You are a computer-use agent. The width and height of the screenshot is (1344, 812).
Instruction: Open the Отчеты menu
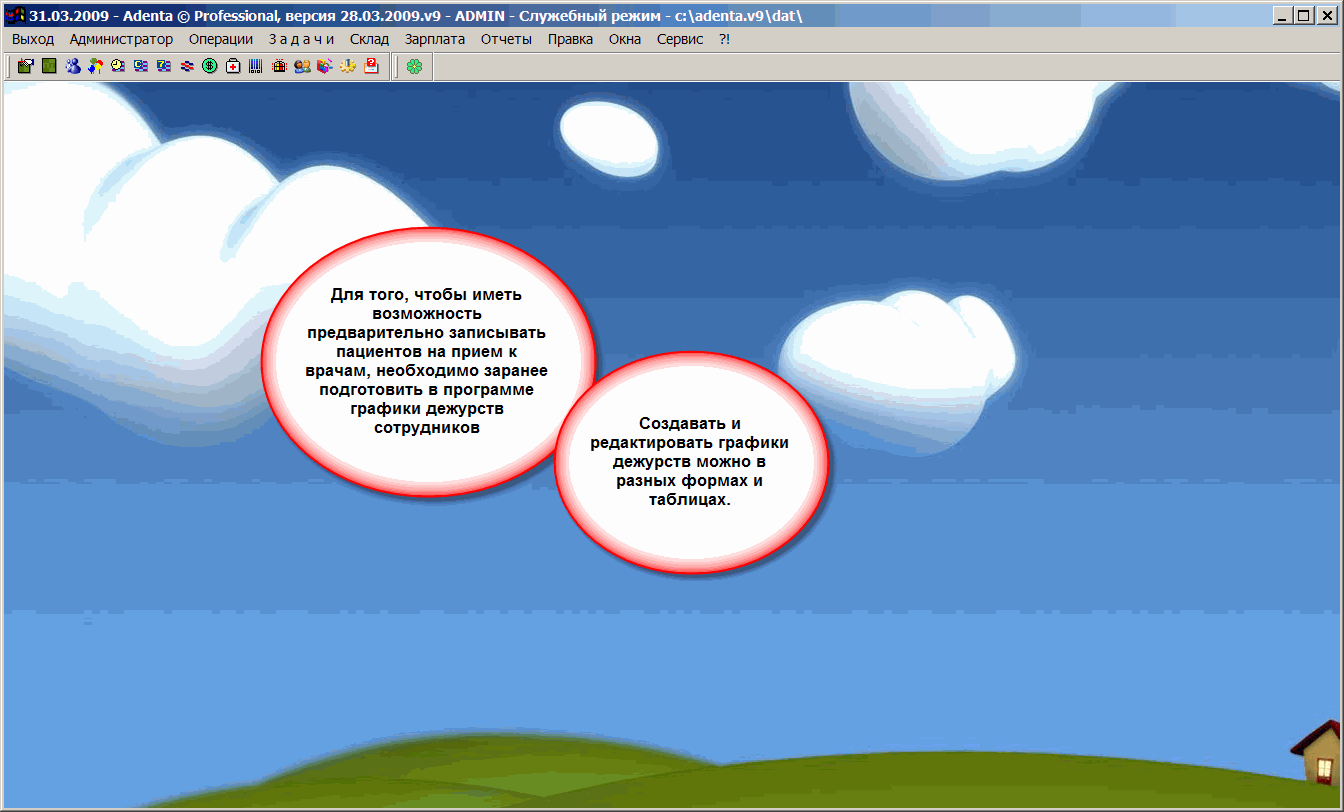click(506, 39)
